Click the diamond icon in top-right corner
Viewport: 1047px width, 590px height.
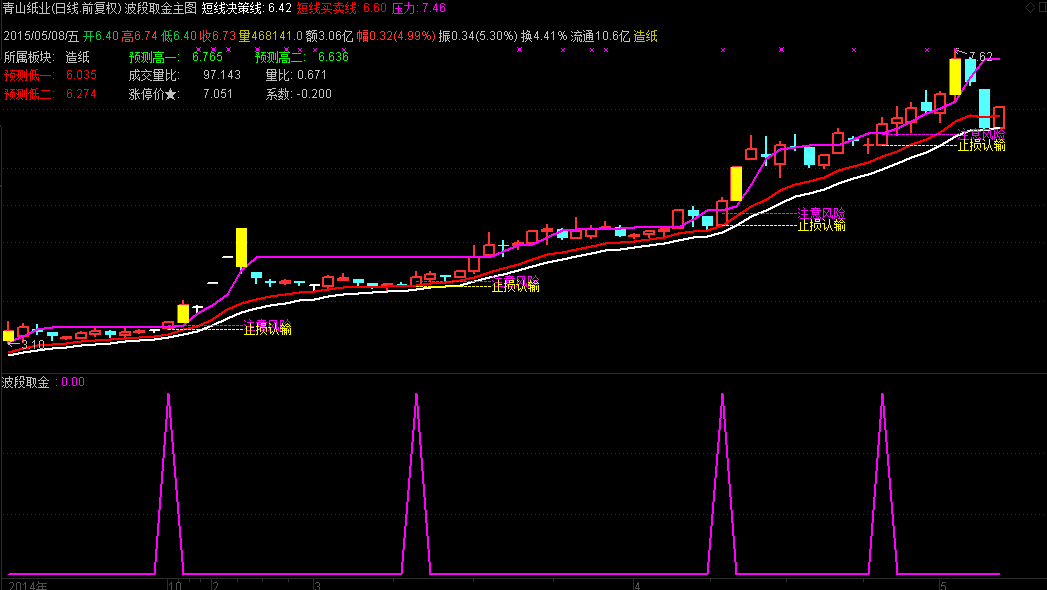coord(1029,8)
